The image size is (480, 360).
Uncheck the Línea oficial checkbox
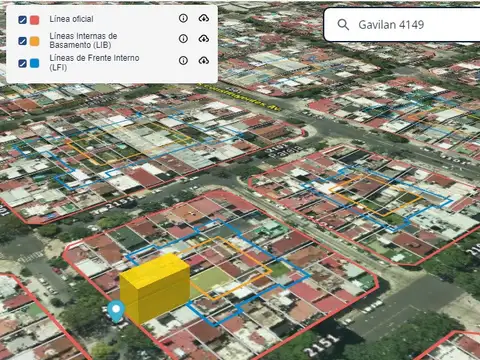click(22, 20)
